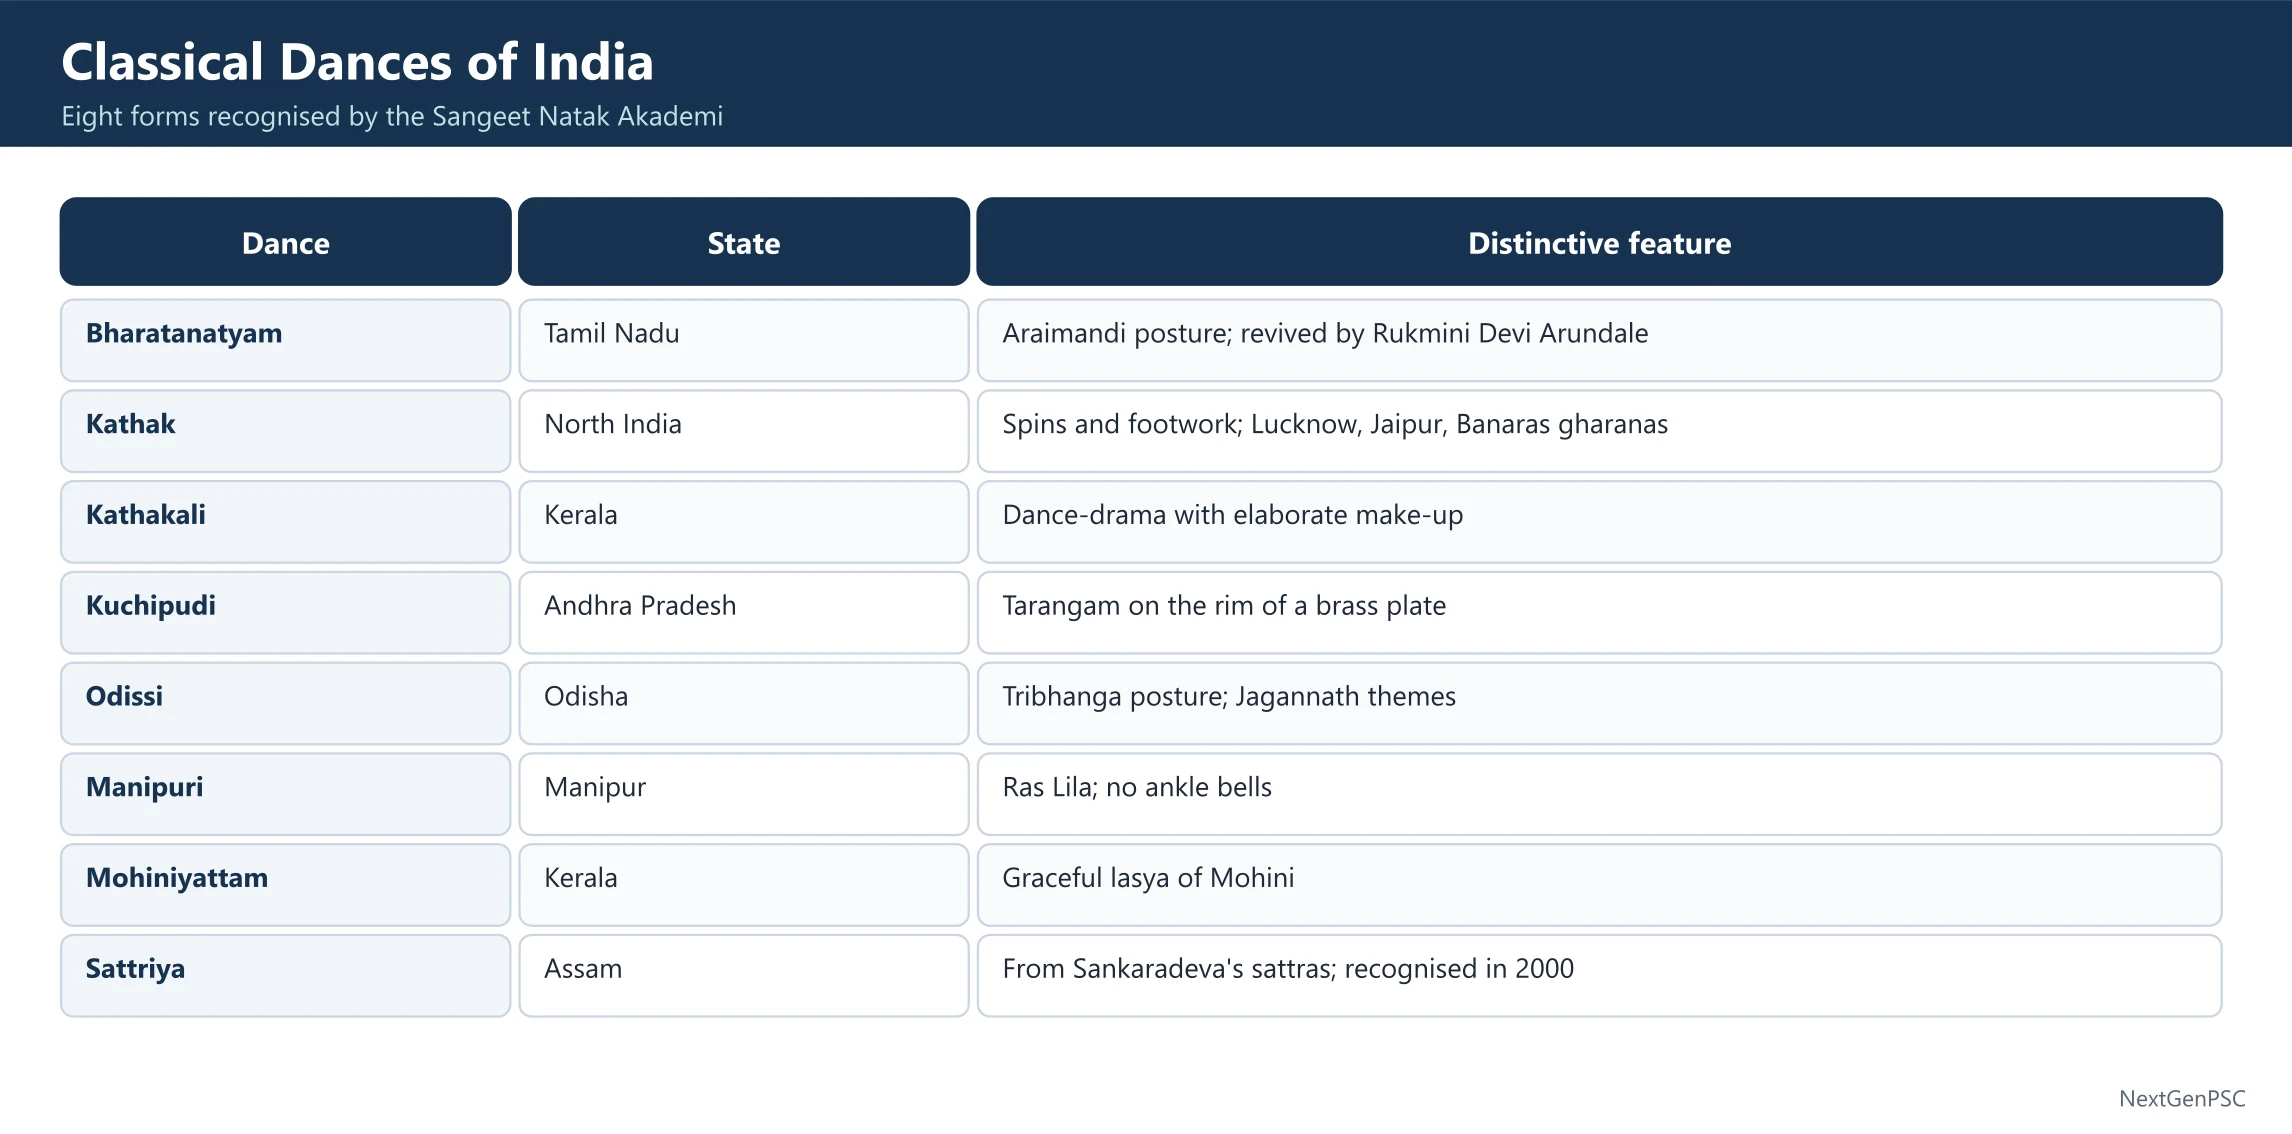Select the Manipuri dance cell
Screen dimensions: 2292x1134
click(x=285, y=795)
